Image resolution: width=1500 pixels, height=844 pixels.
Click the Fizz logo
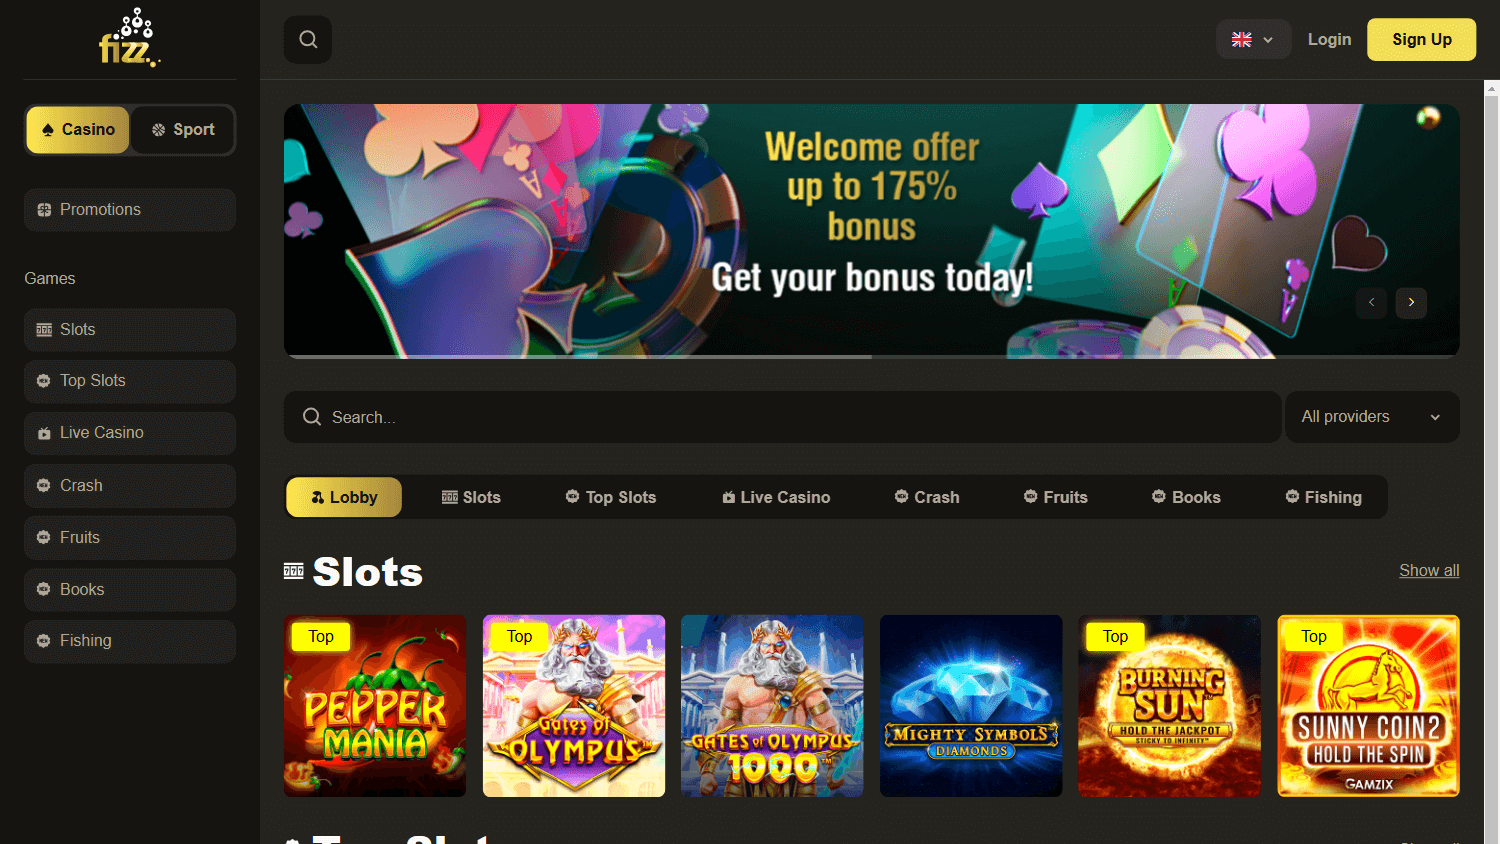tap(130, 38)
